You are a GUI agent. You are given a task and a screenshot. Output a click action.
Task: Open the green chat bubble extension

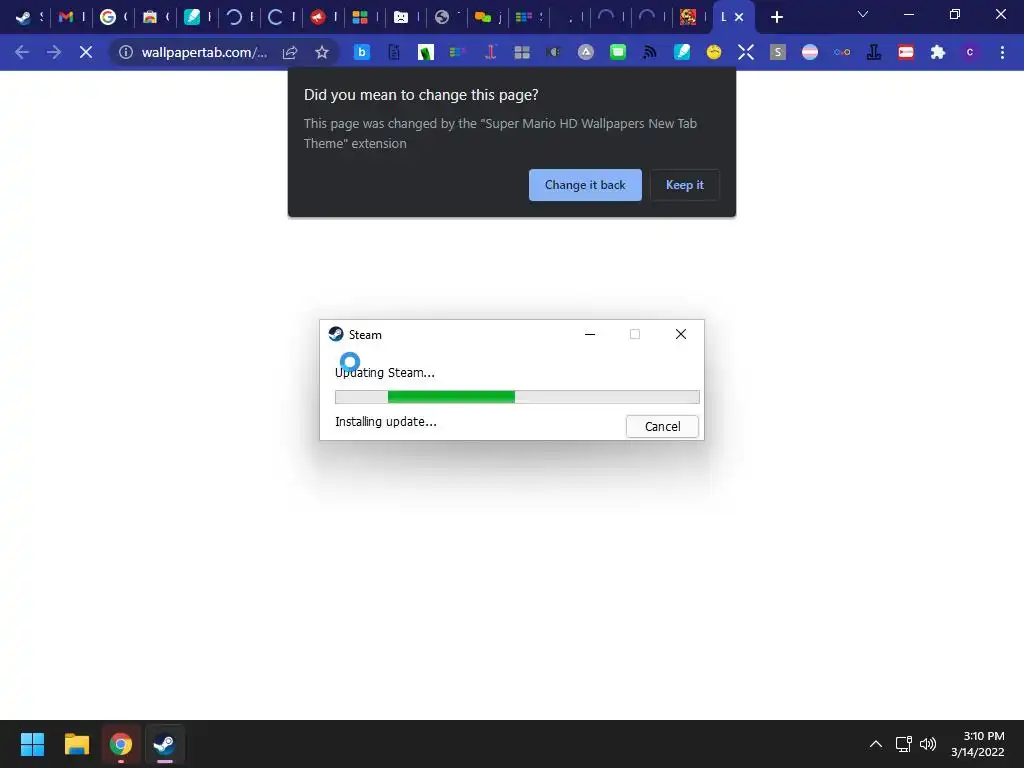pyautogui.click(x=618, y=52)
